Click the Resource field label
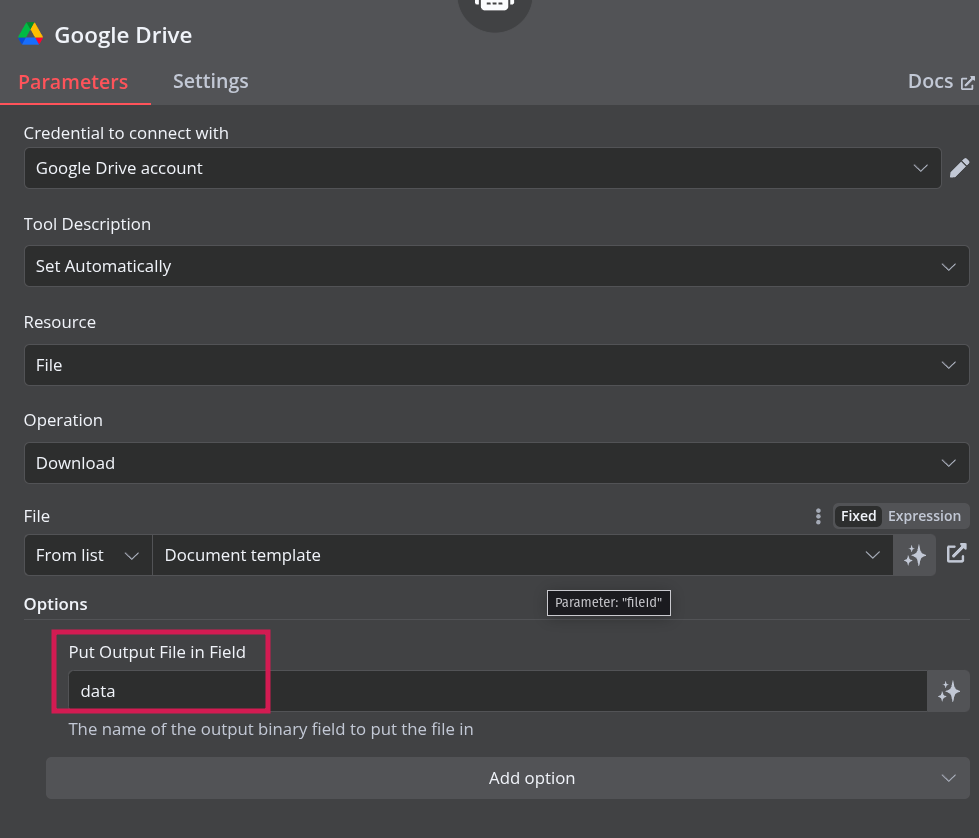 (x=60, y=323)
